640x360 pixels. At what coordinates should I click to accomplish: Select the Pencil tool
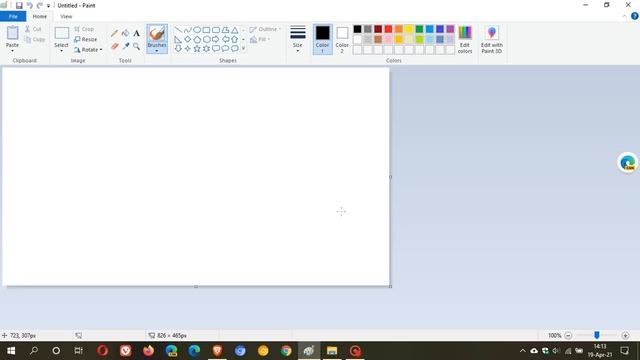click(x=115, y=33)
